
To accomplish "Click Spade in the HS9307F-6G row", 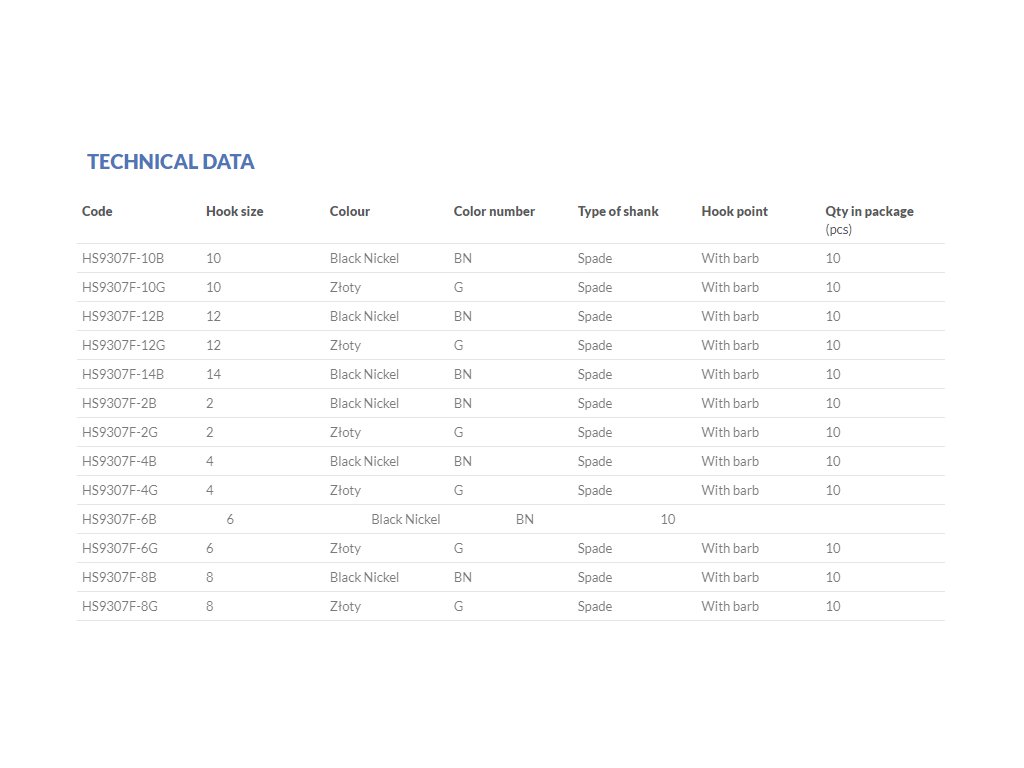I will click(x=595, y=548).
